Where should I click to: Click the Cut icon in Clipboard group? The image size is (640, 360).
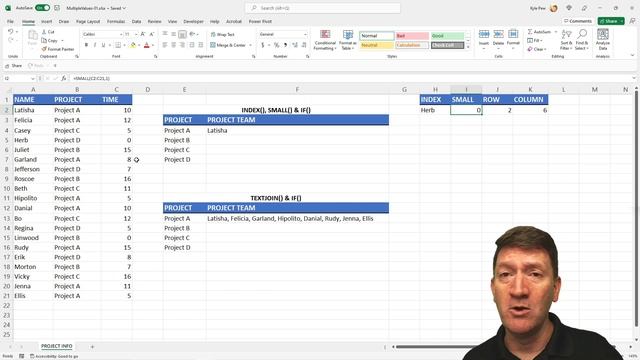coord(44,32)
